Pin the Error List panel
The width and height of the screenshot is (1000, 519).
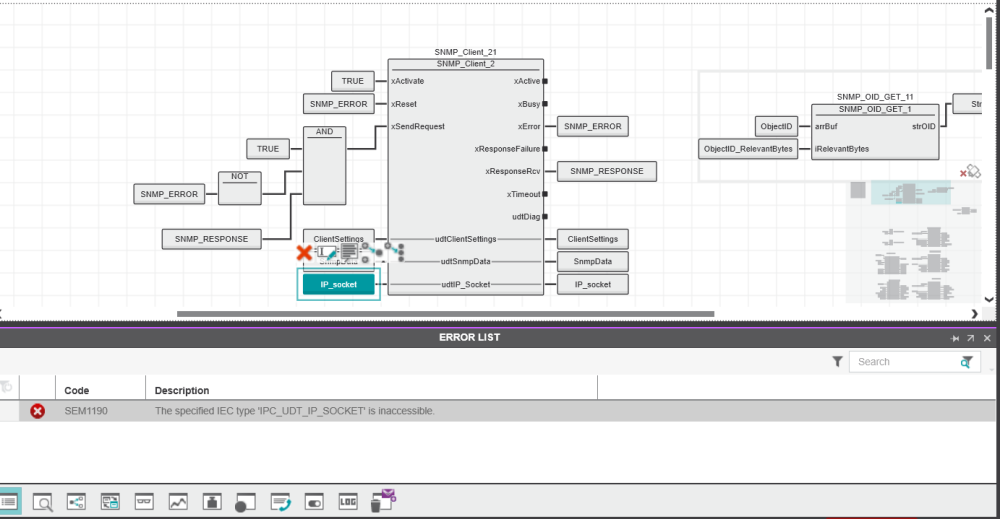tap(955, 339)
